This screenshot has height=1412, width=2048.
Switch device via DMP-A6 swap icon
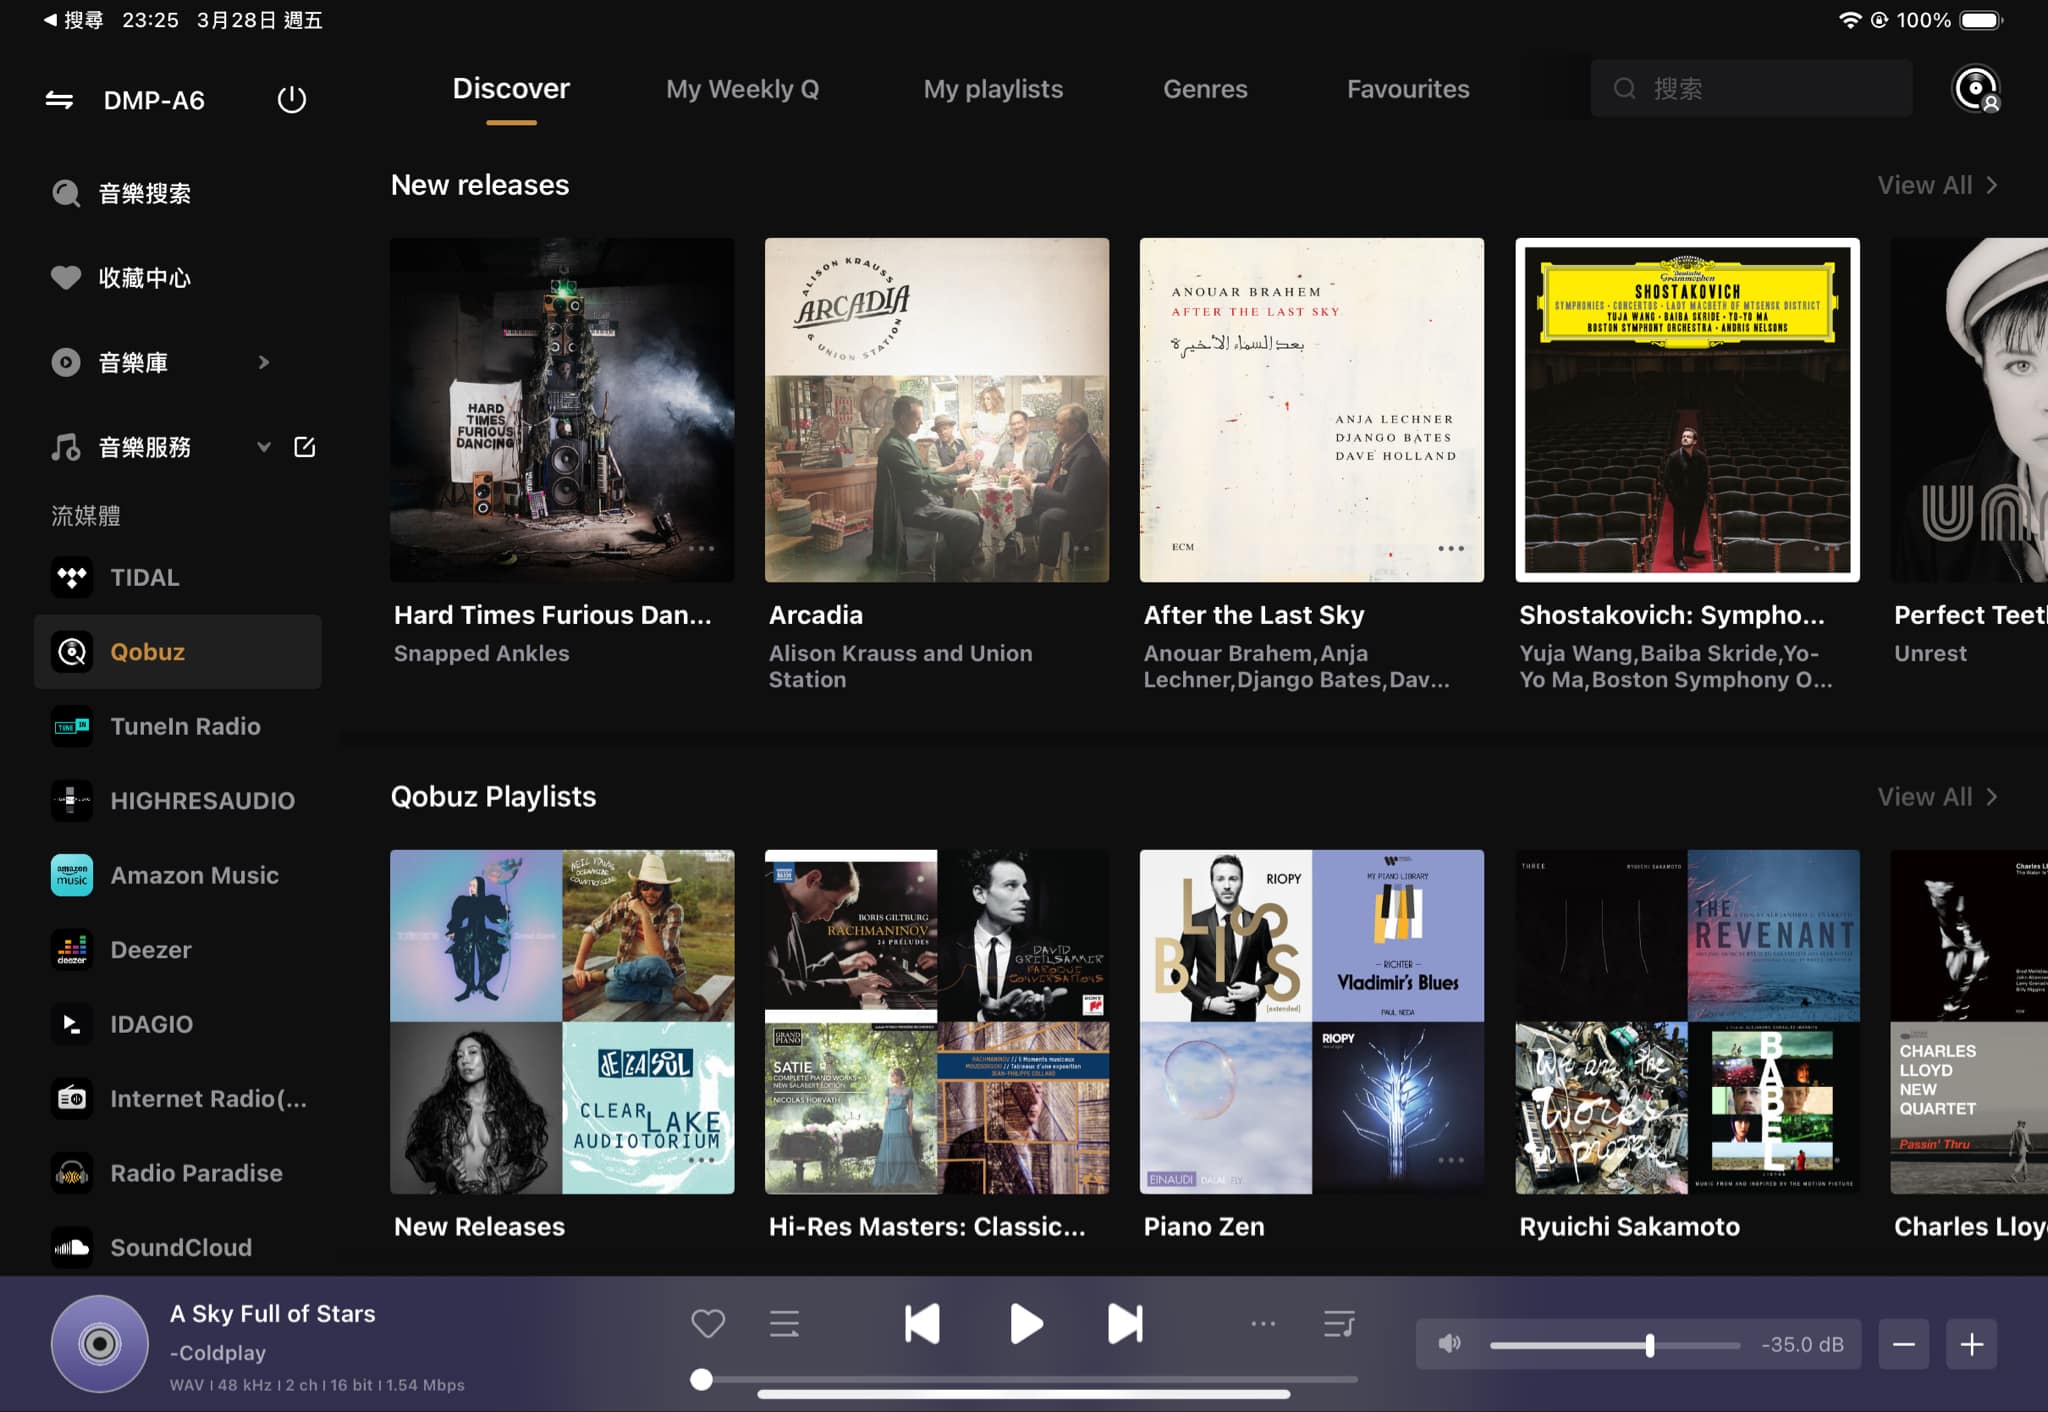59,100
